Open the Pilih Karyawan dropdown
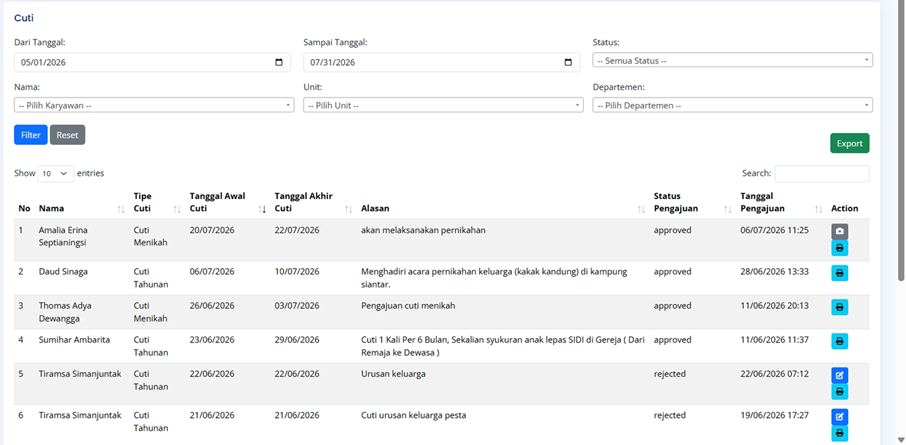This screenshot has width=906, height=445. click(154, 105)
